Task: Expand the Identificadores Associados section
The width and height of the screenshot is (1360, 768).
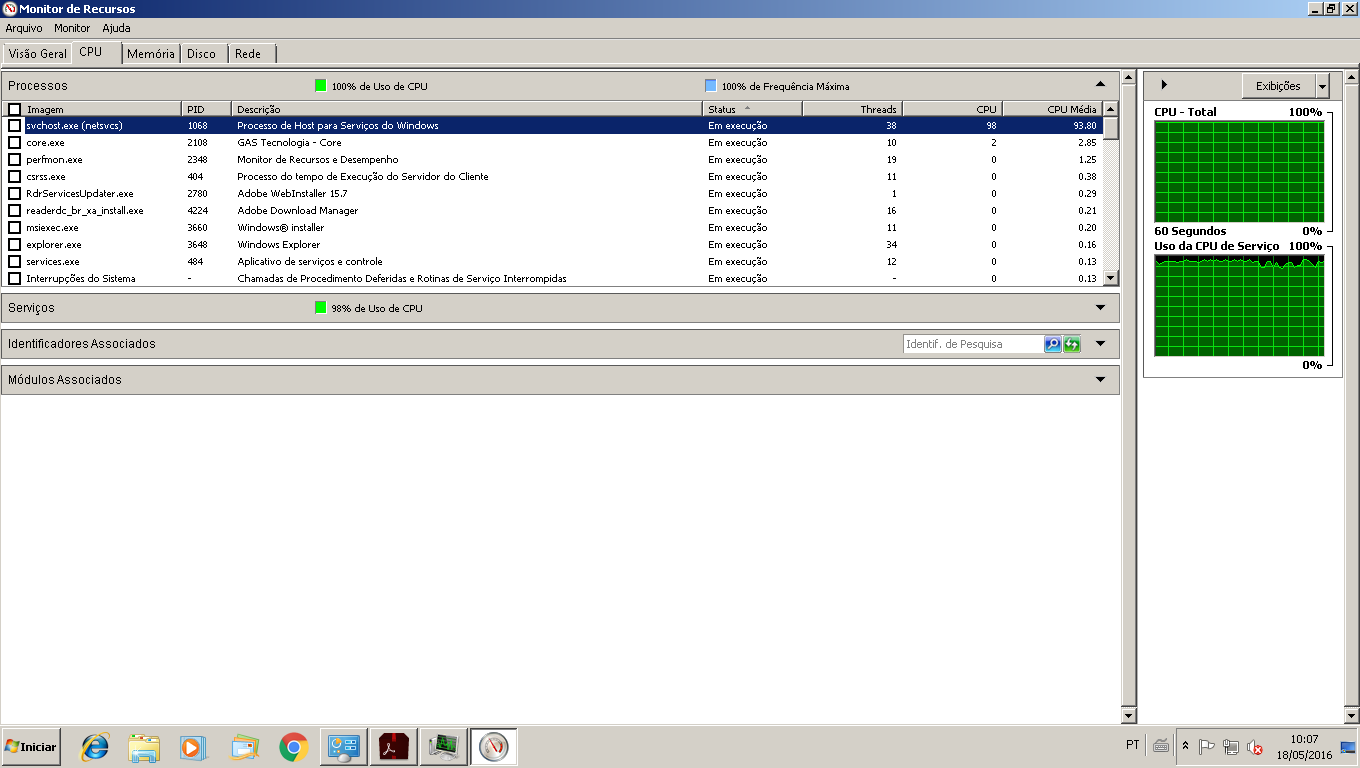Action: coord(1100,344)
